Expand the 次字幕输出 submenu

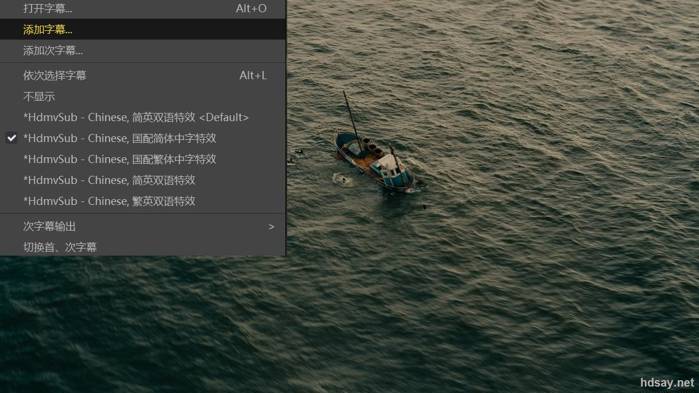click(143, 226)
